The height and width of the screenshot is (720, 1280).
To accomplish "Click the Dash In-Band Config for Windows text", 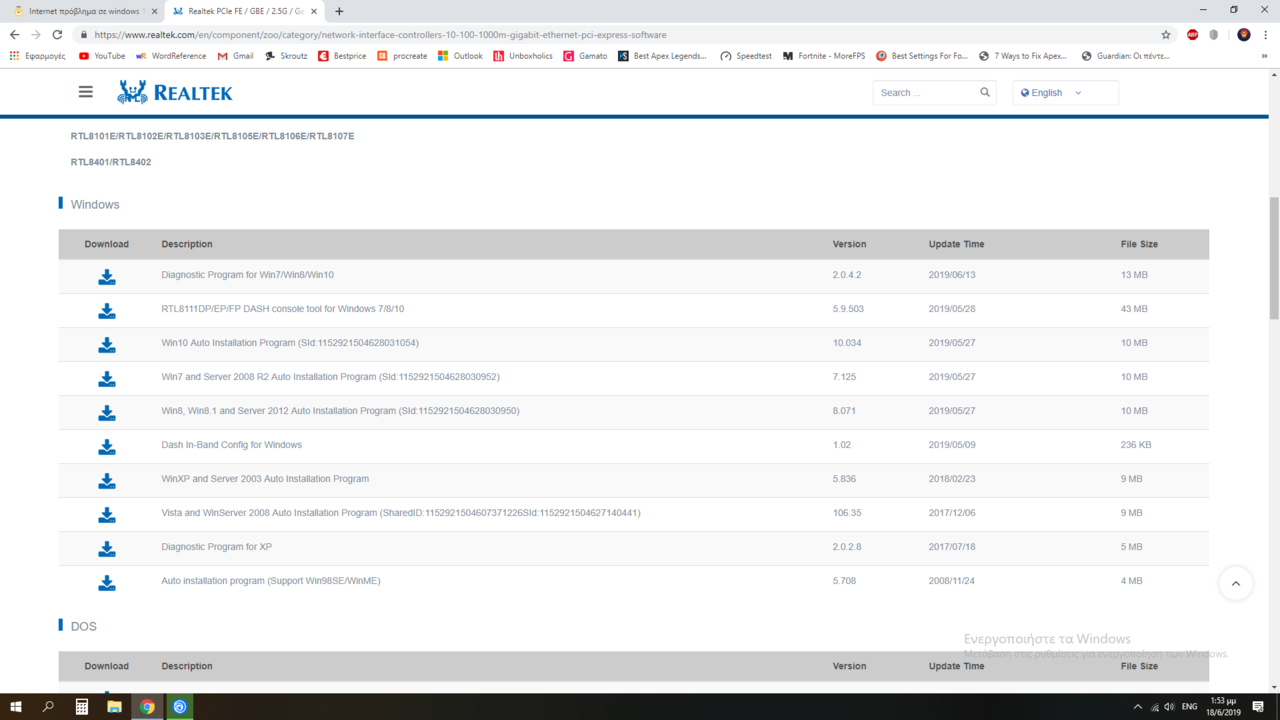I will click(232, 445).
